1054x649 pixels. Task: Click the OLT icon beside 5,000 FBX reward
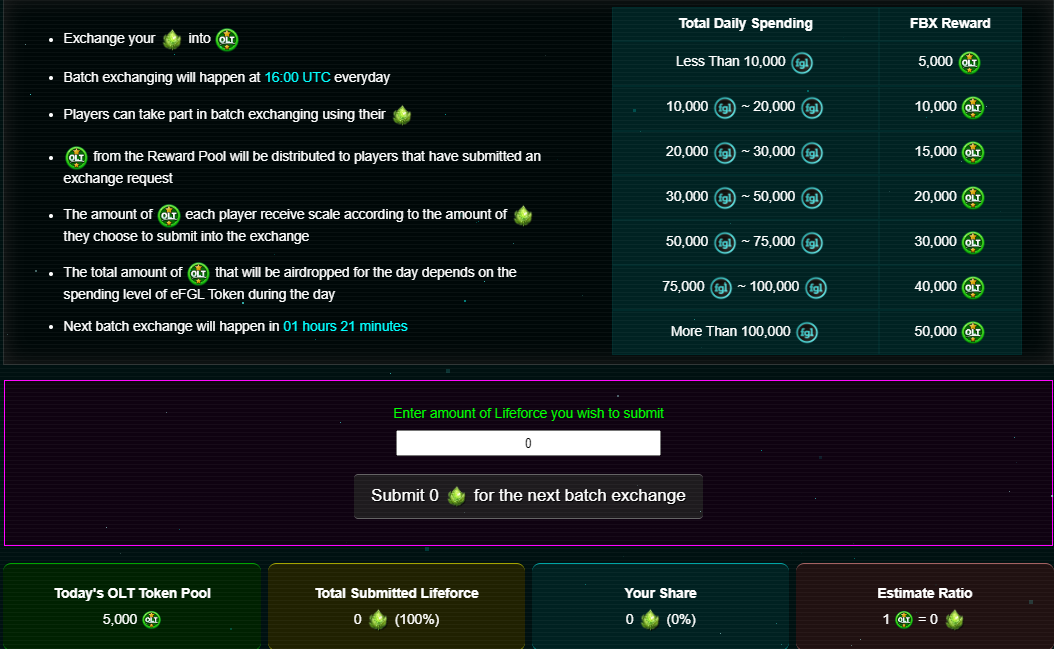coord(970,62)
